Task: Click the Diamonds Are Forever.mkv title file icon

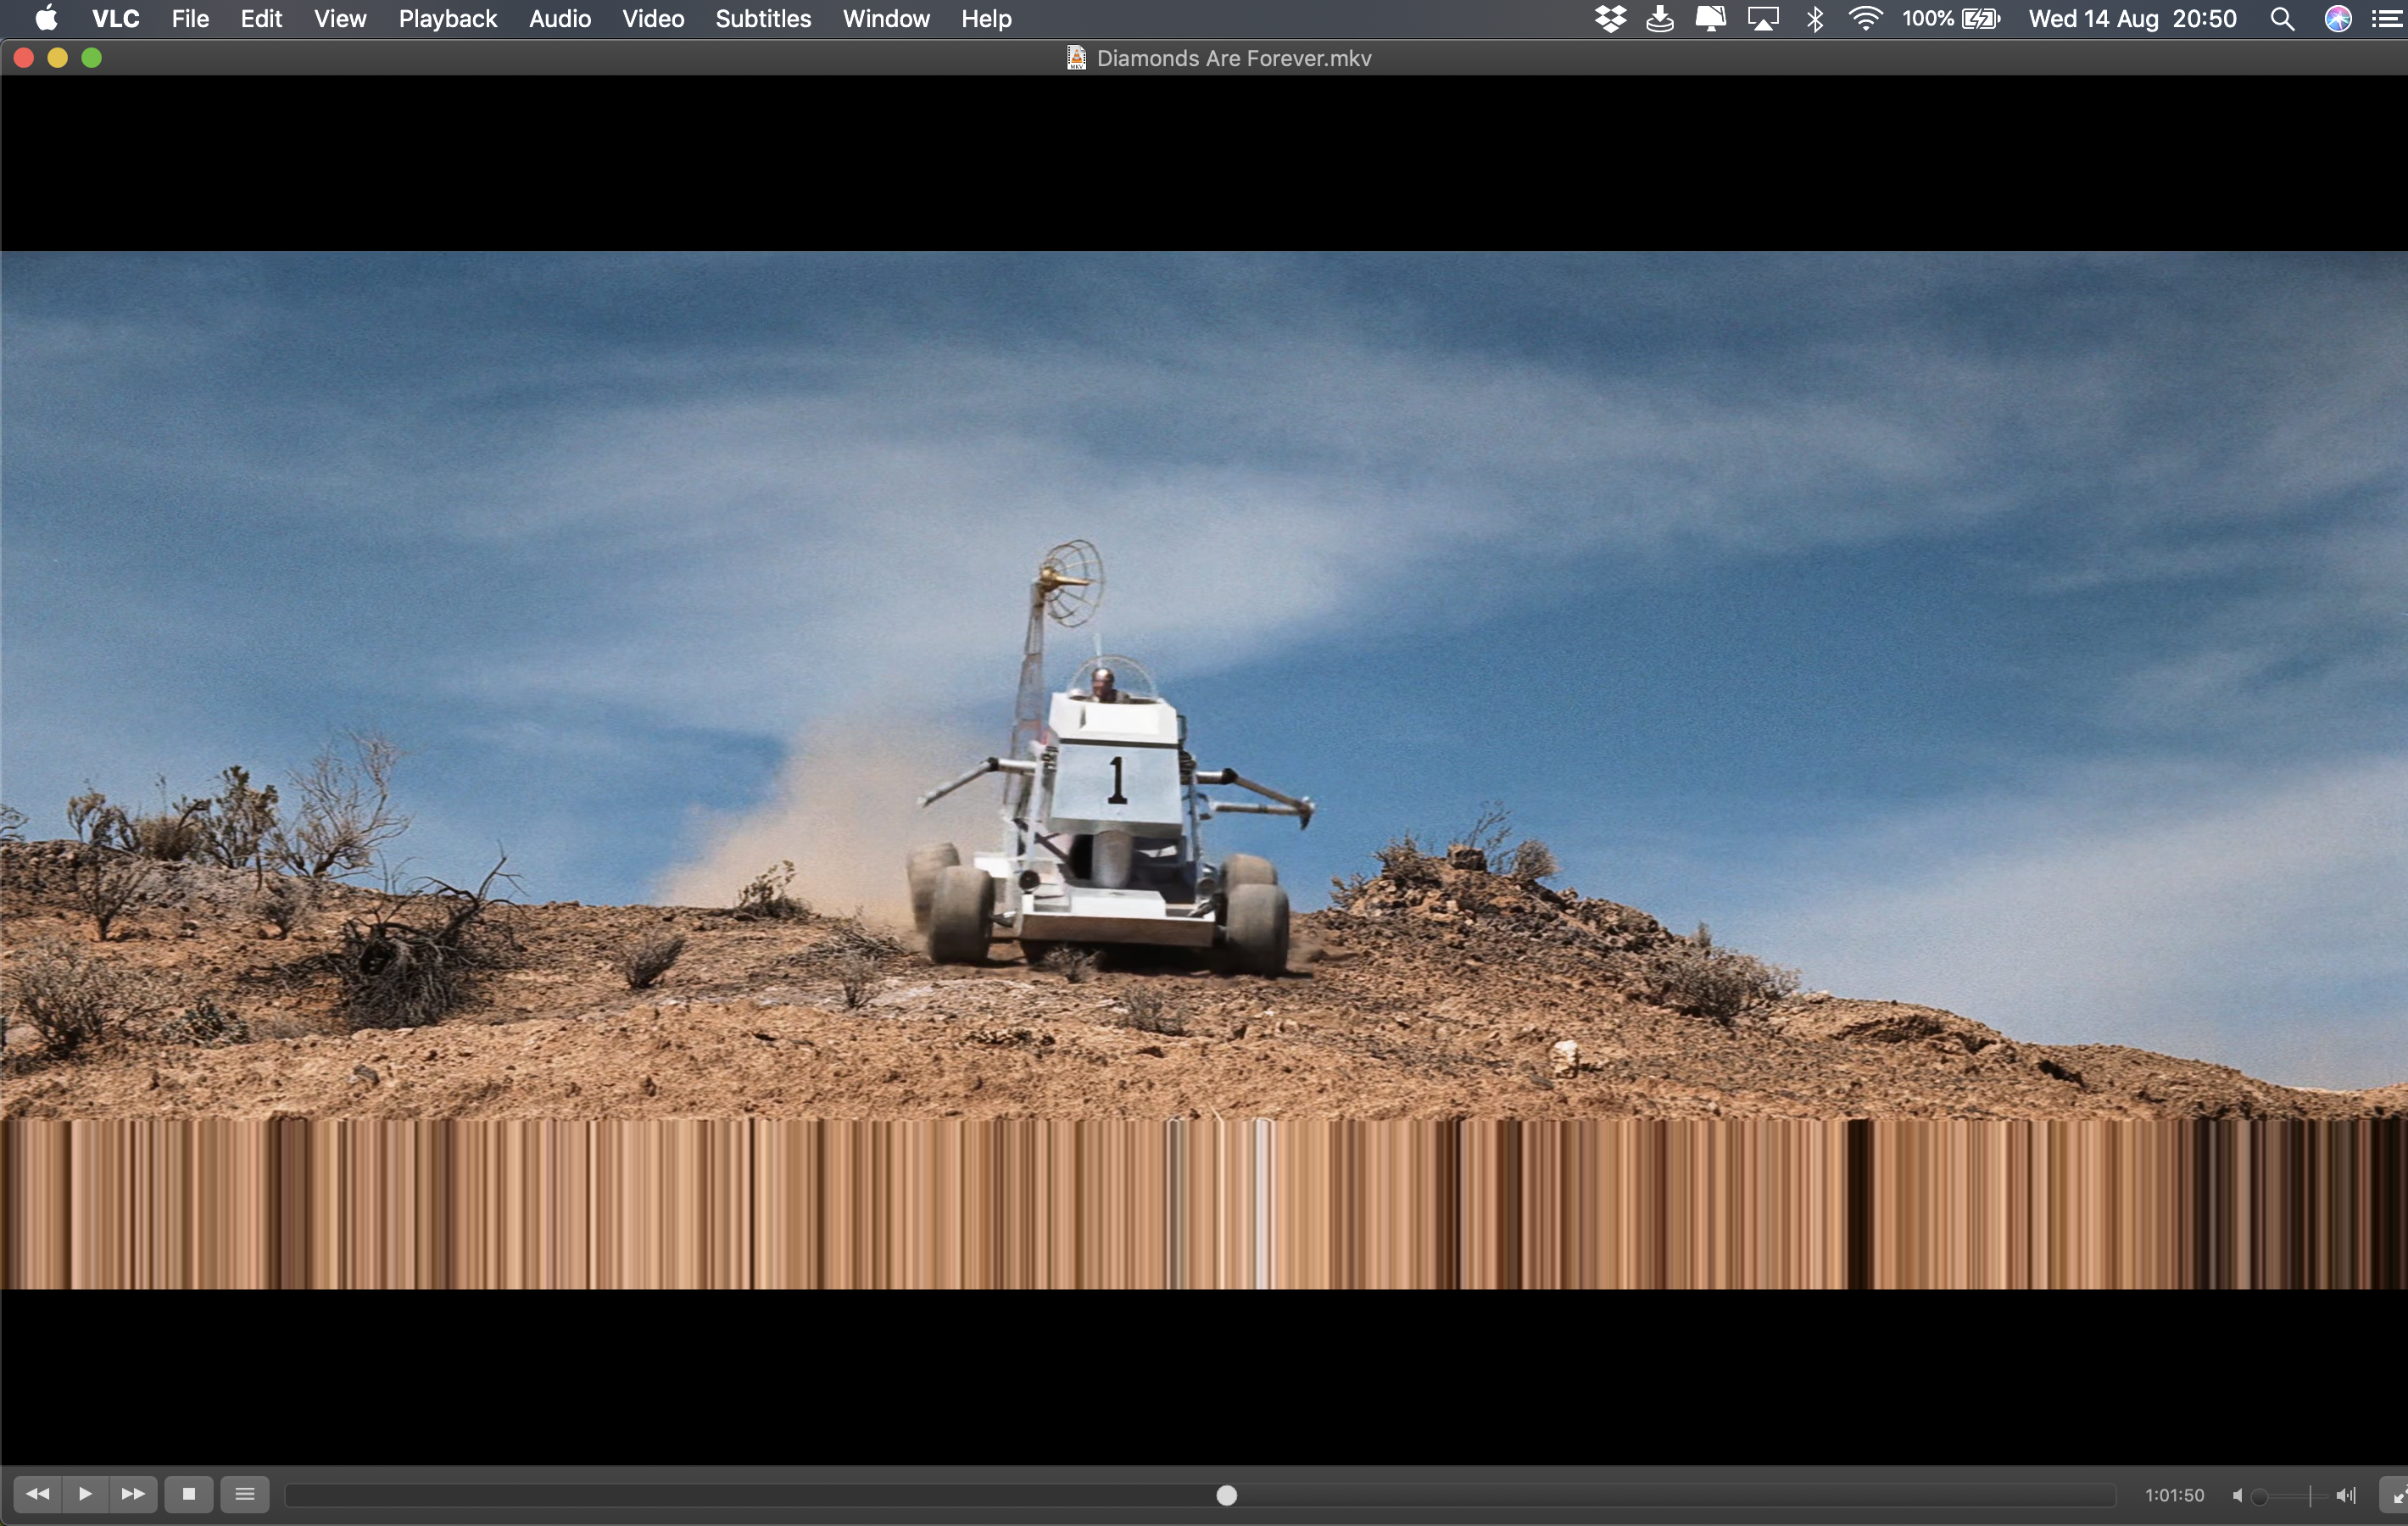Action: [x=1076, y=58]
